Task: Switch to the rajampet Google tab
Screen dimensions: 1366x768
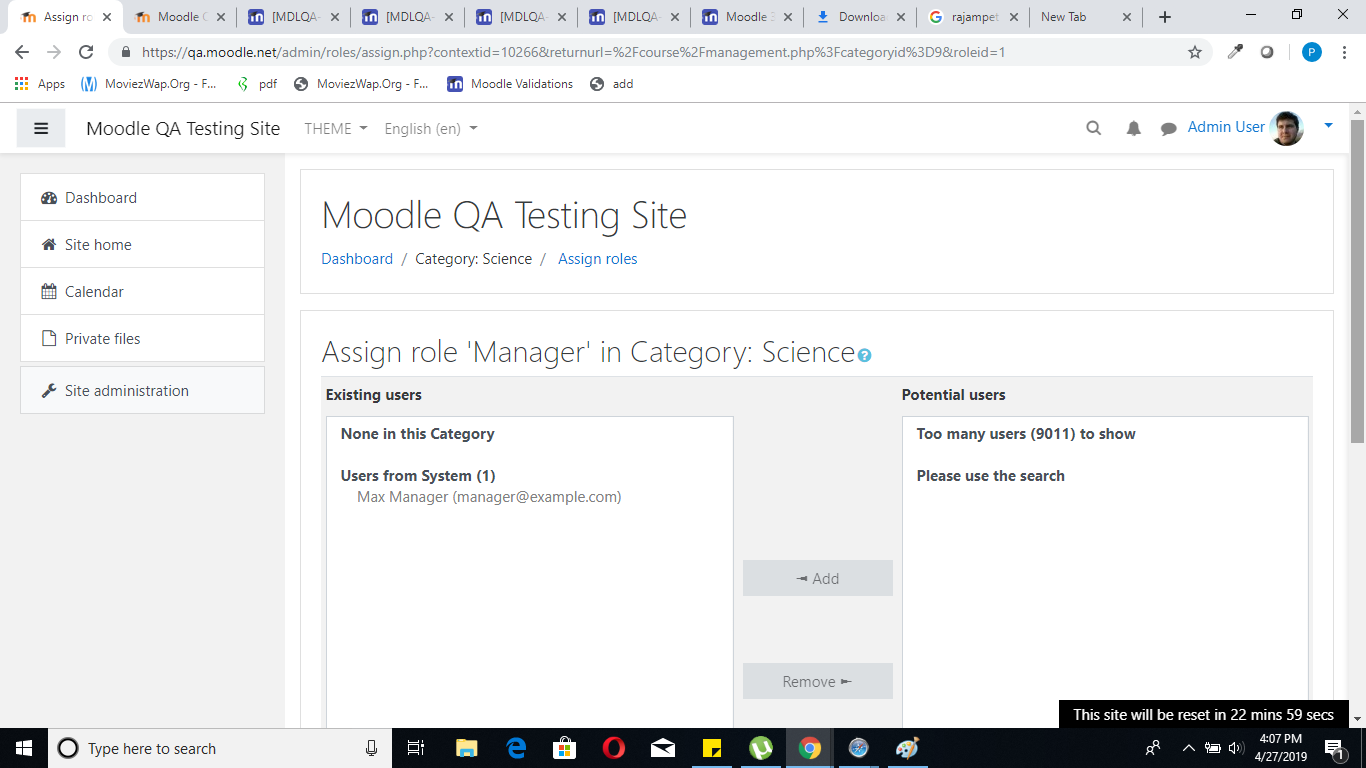Action: click(x=974, y=17)
